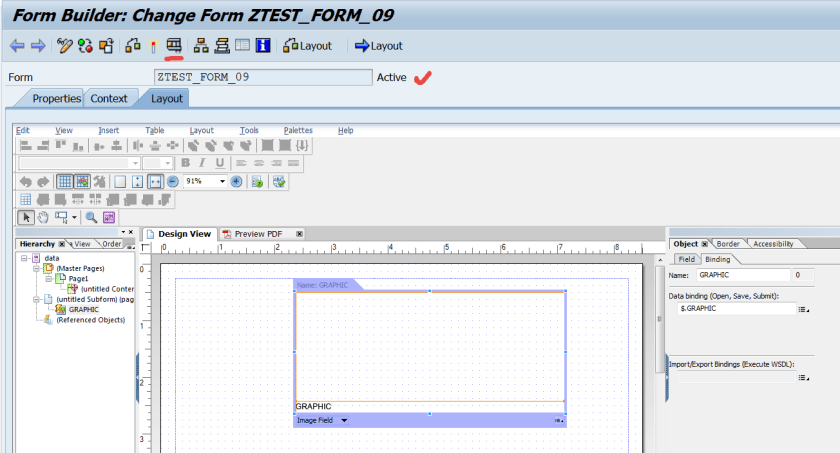The height and width of the screenshot is (453, 840).
Task: Click the green-red Active/Inactive icon
Action: (x=85, y=46)
